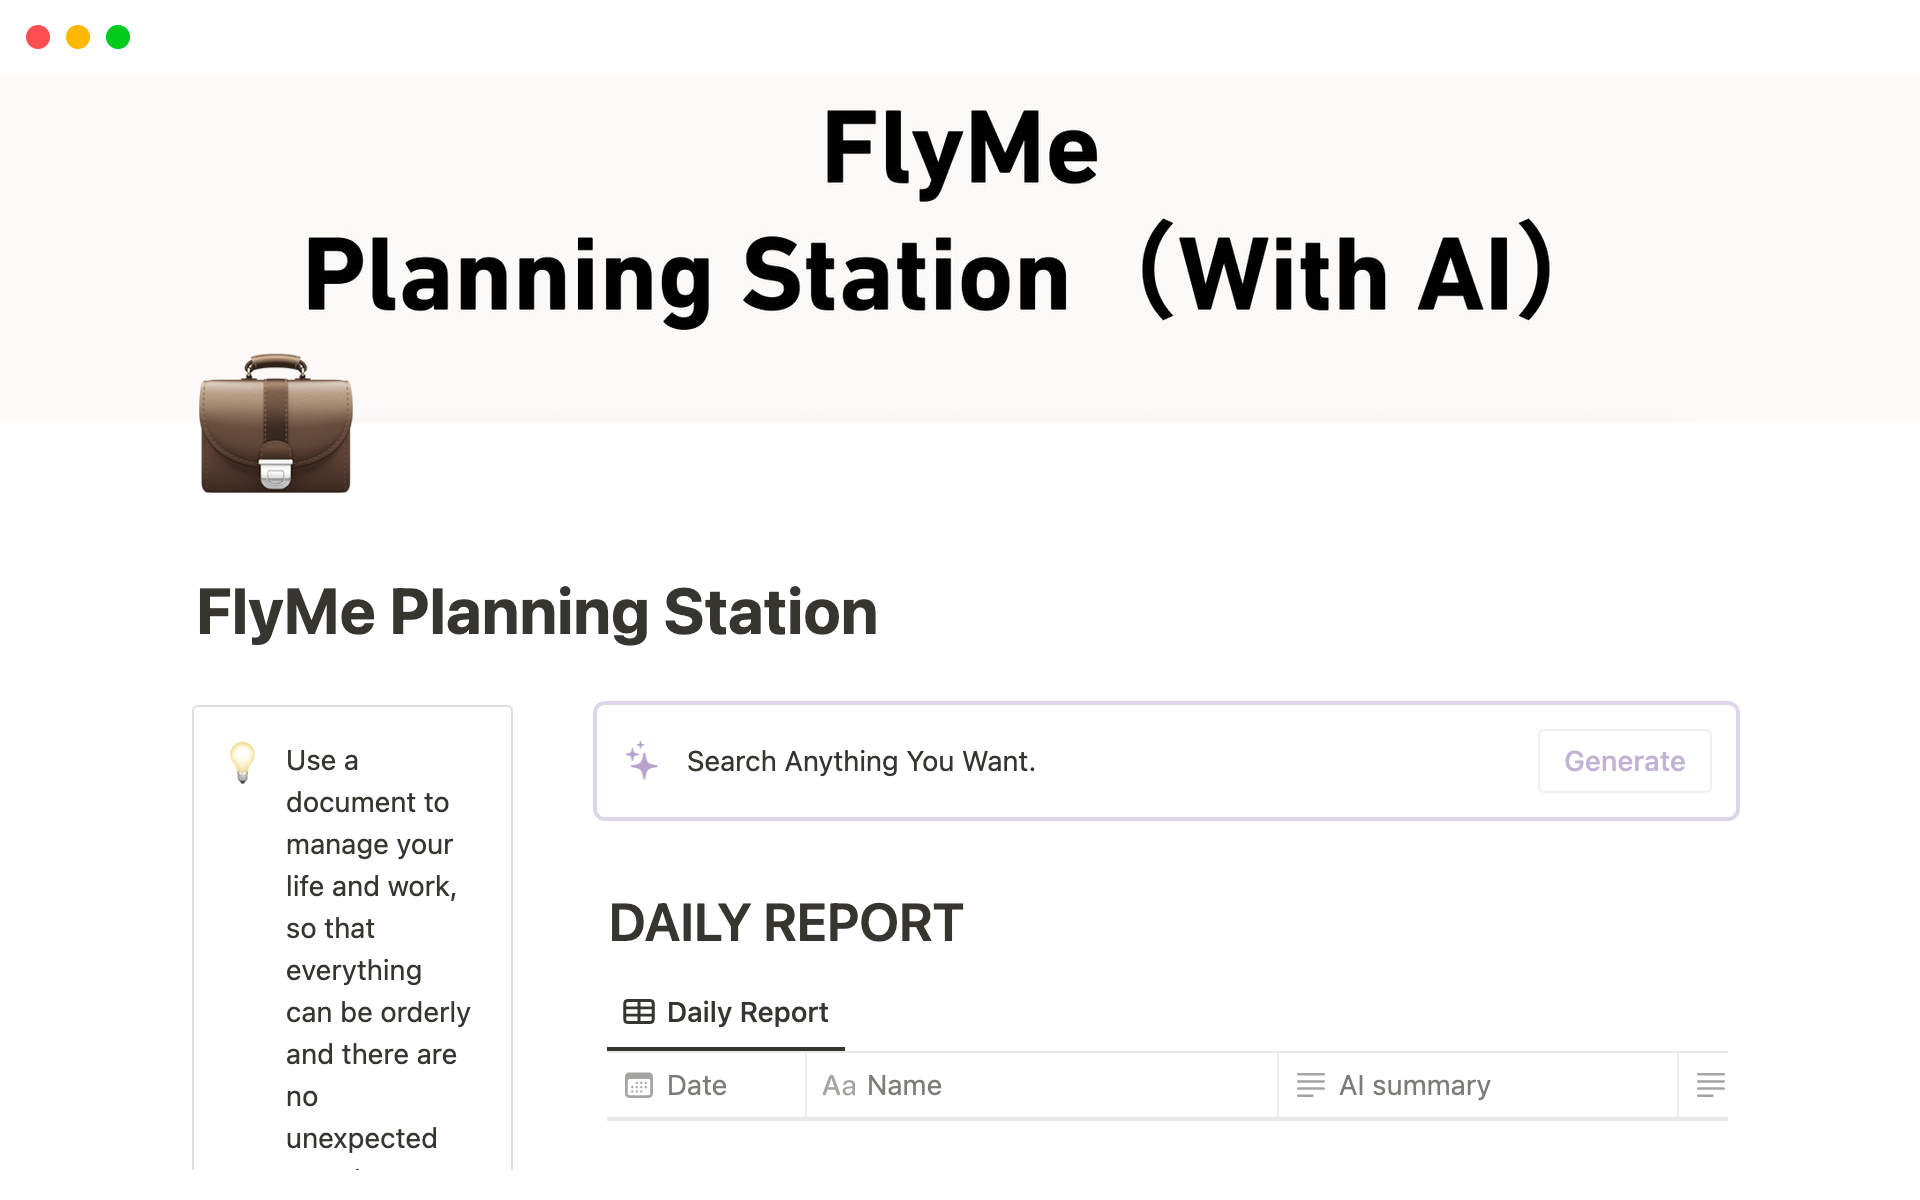
Task: Click the FlyMe Planning Station page title
Action: click(537, 612)
